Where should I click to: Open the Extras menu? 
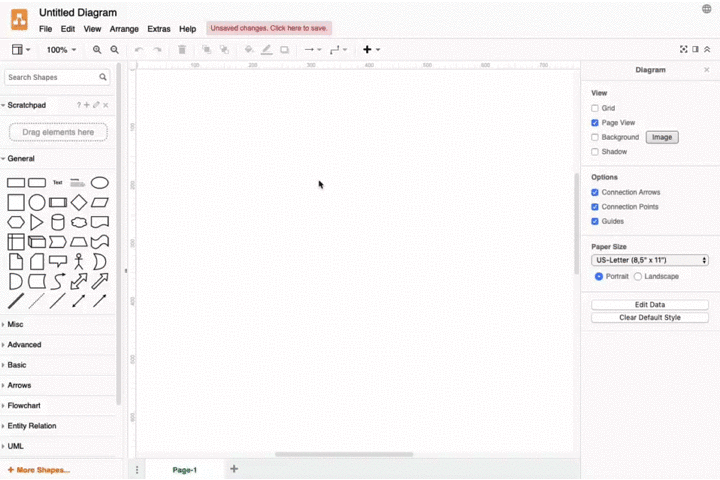point(159,29)
